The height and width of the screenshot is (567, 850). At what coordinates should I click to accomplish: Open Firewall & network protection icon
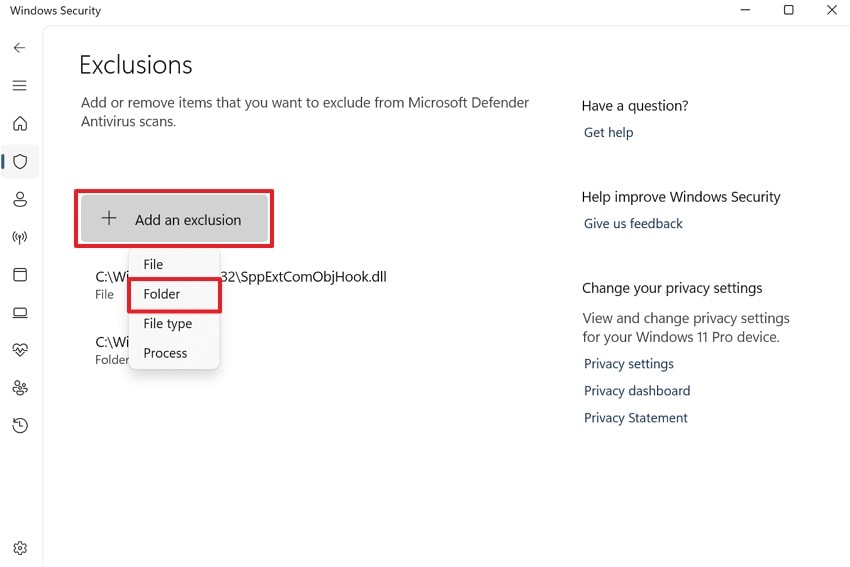pyautogui.click(x=20, y=237)
